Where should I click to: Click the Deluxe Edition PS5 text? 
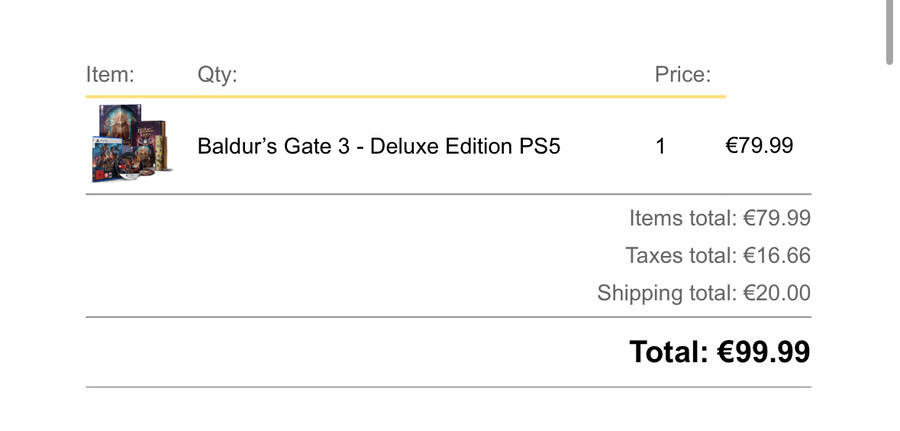point(465,146)
